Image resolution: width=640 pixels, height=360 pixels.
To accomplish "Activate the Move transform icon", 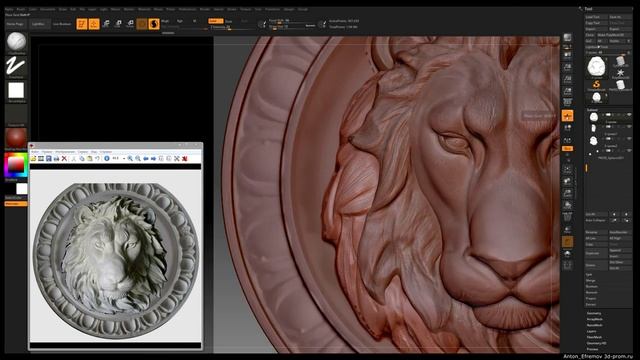I will (x=106, y=24).
